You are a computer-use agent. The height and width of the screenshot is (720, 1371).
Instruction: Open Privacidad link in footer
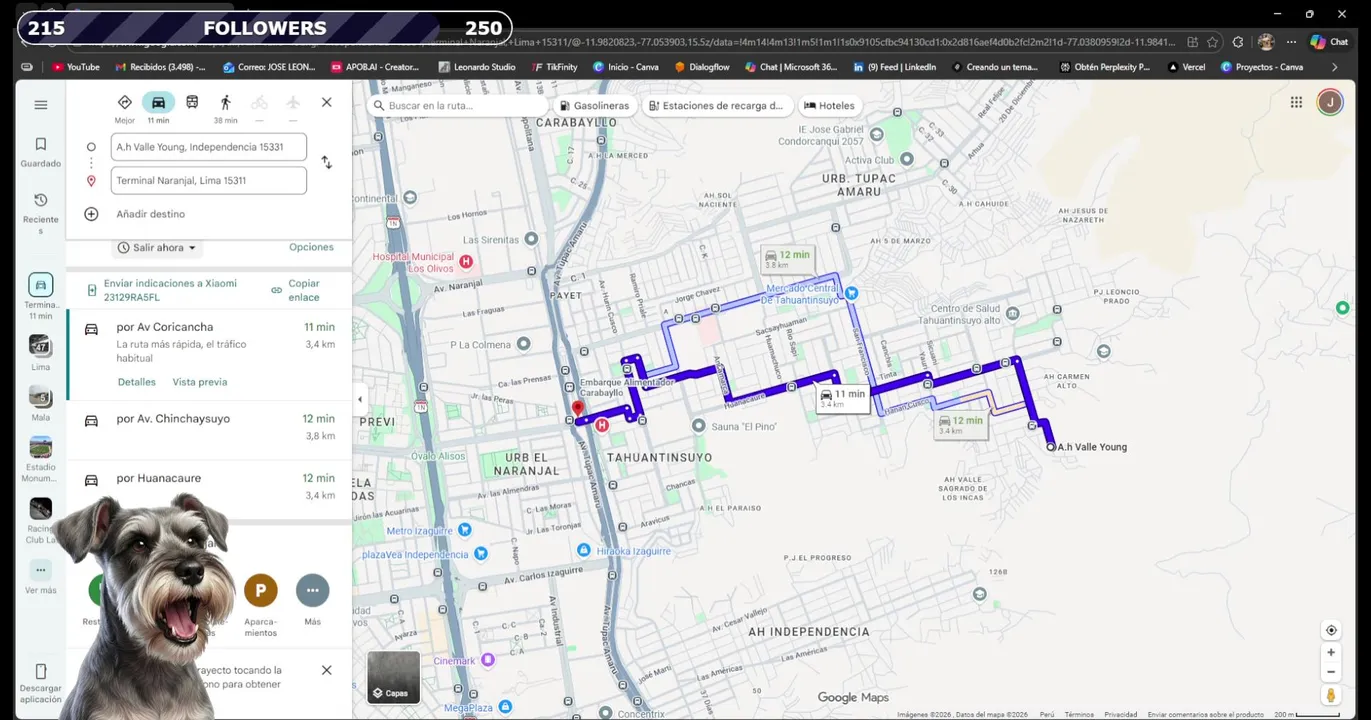tap(1120, 714)
